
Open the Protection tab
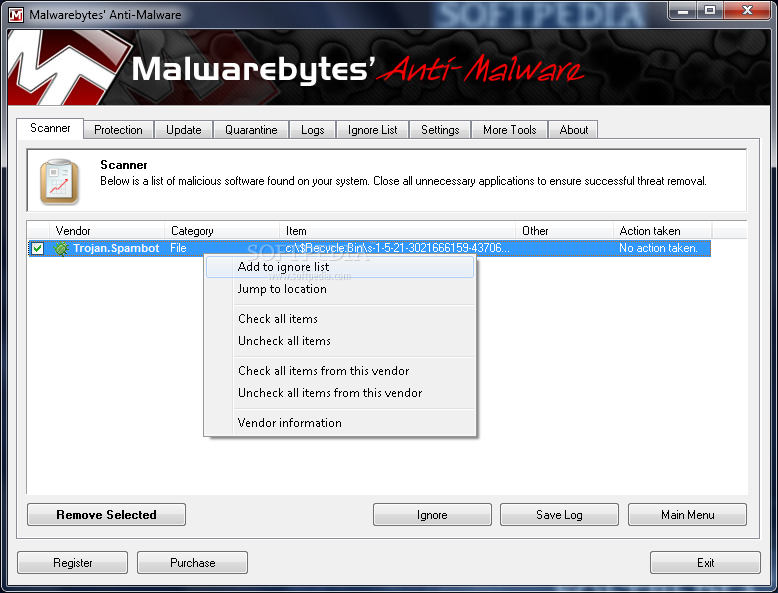click(118, 130)
